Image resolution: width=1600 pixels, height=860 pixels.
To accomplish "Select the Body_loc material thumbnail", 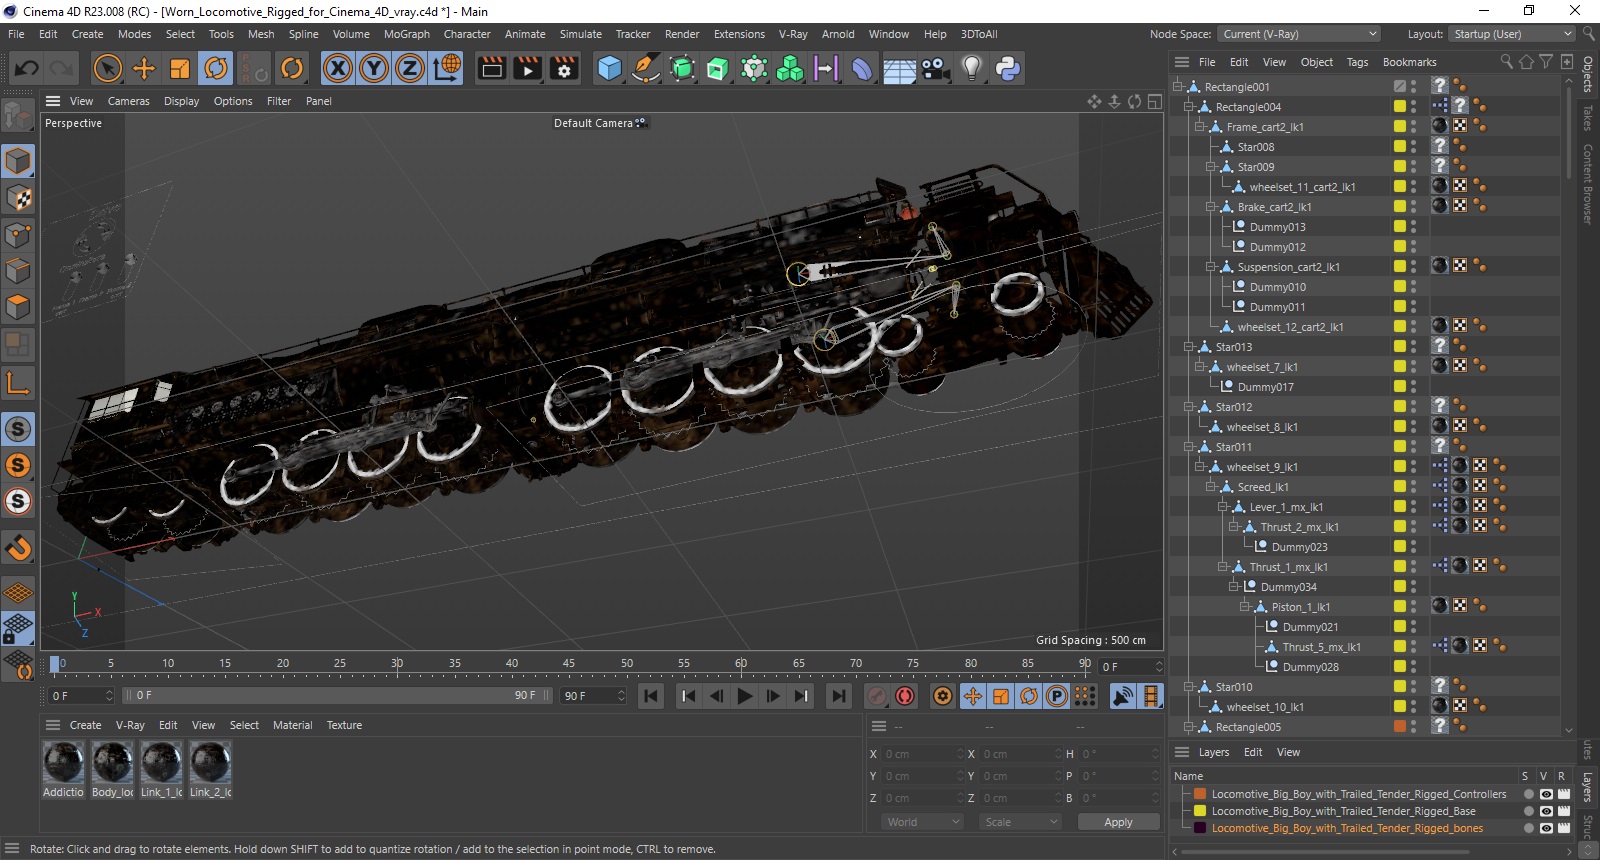I will (112, 763).
